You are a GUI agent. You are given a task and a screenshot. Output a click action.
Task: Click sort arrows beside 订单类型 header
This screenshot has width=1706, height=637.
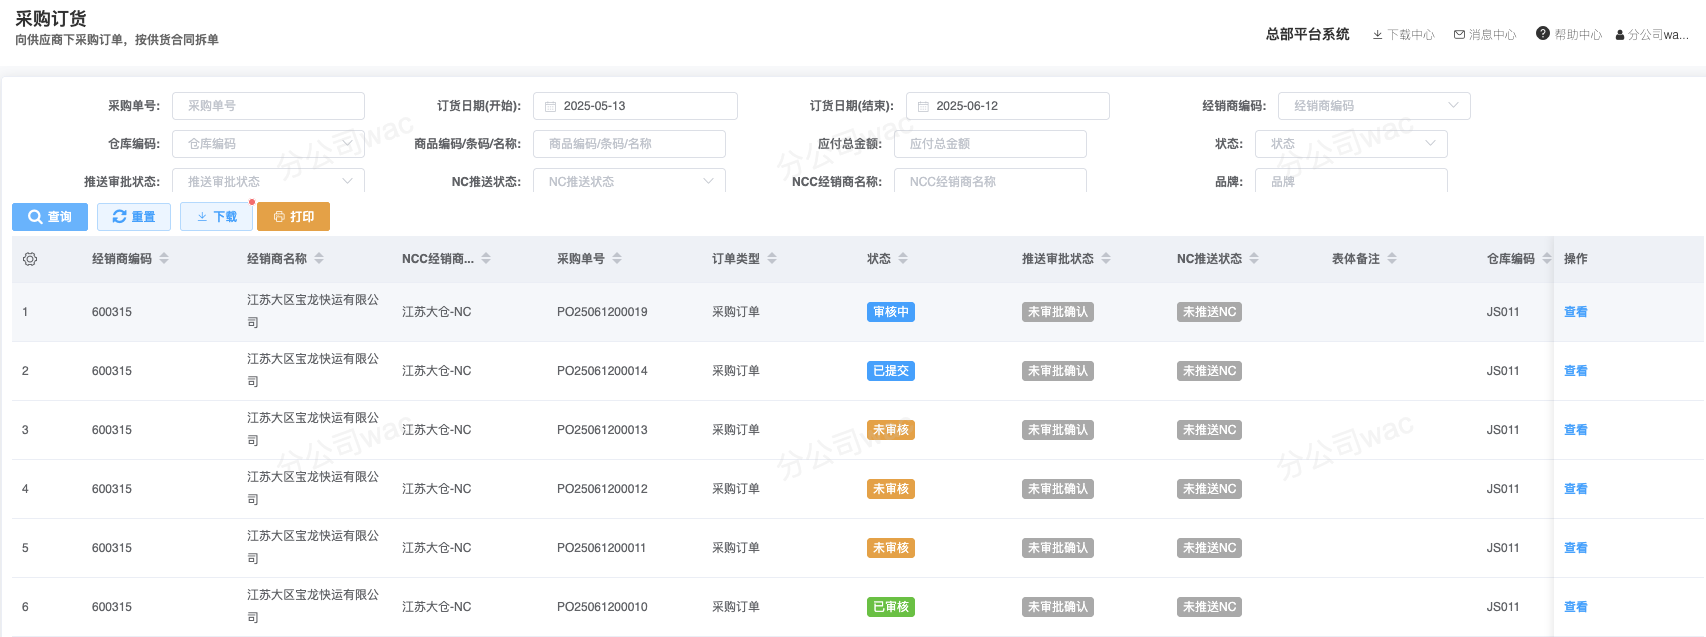click(x=772, y=259)
